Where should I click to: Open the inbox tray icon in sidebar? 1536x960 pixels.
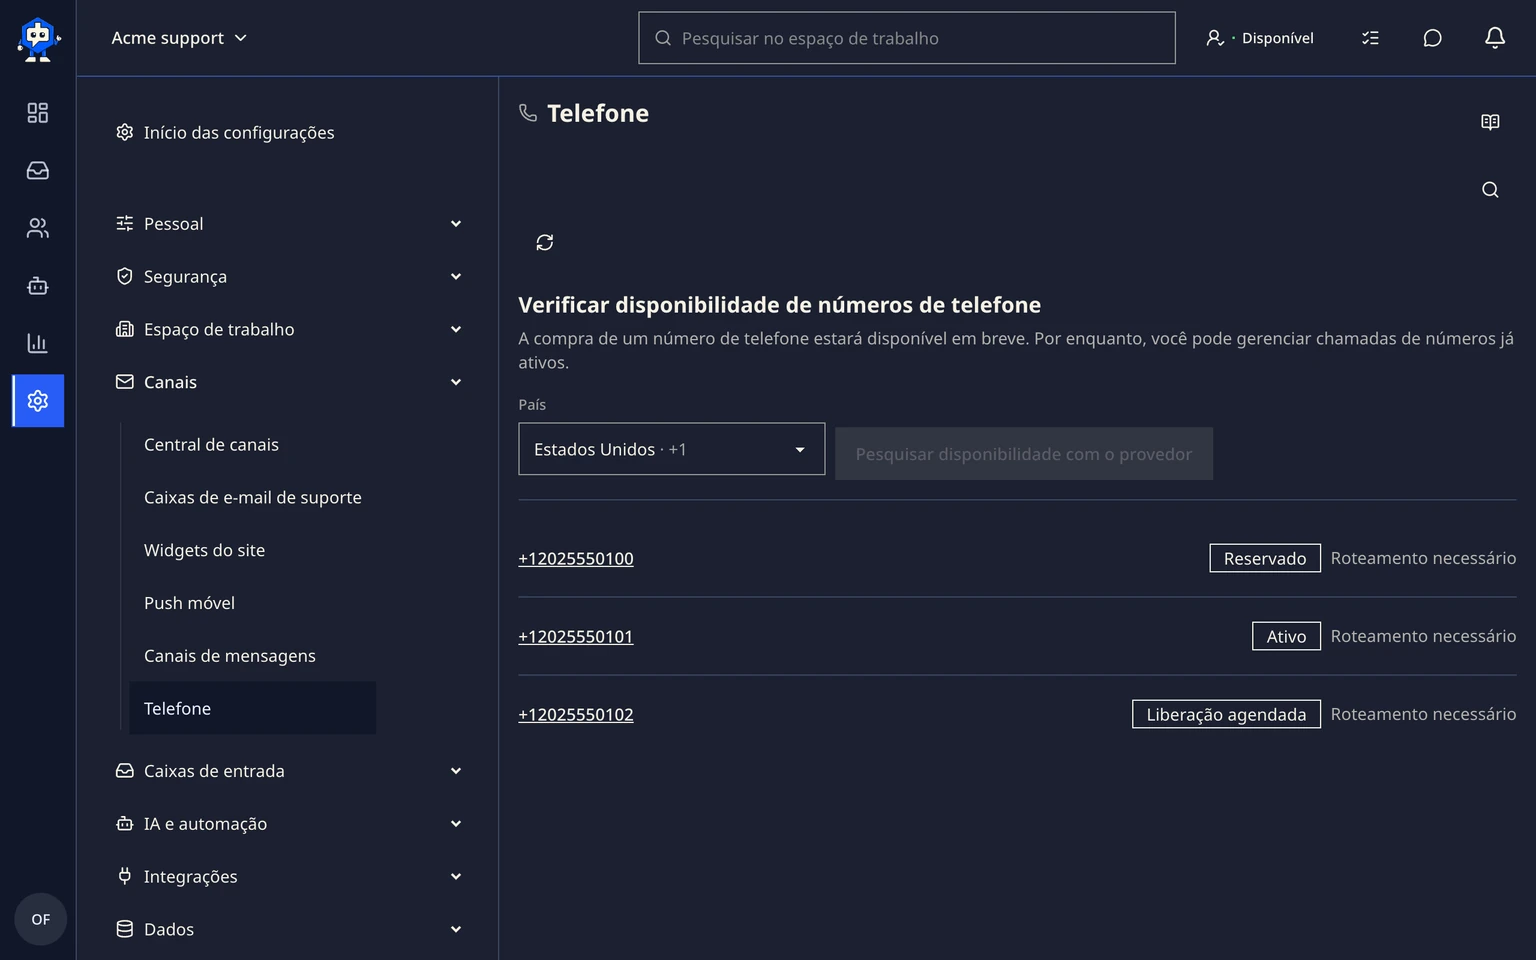tap(38, 171)
